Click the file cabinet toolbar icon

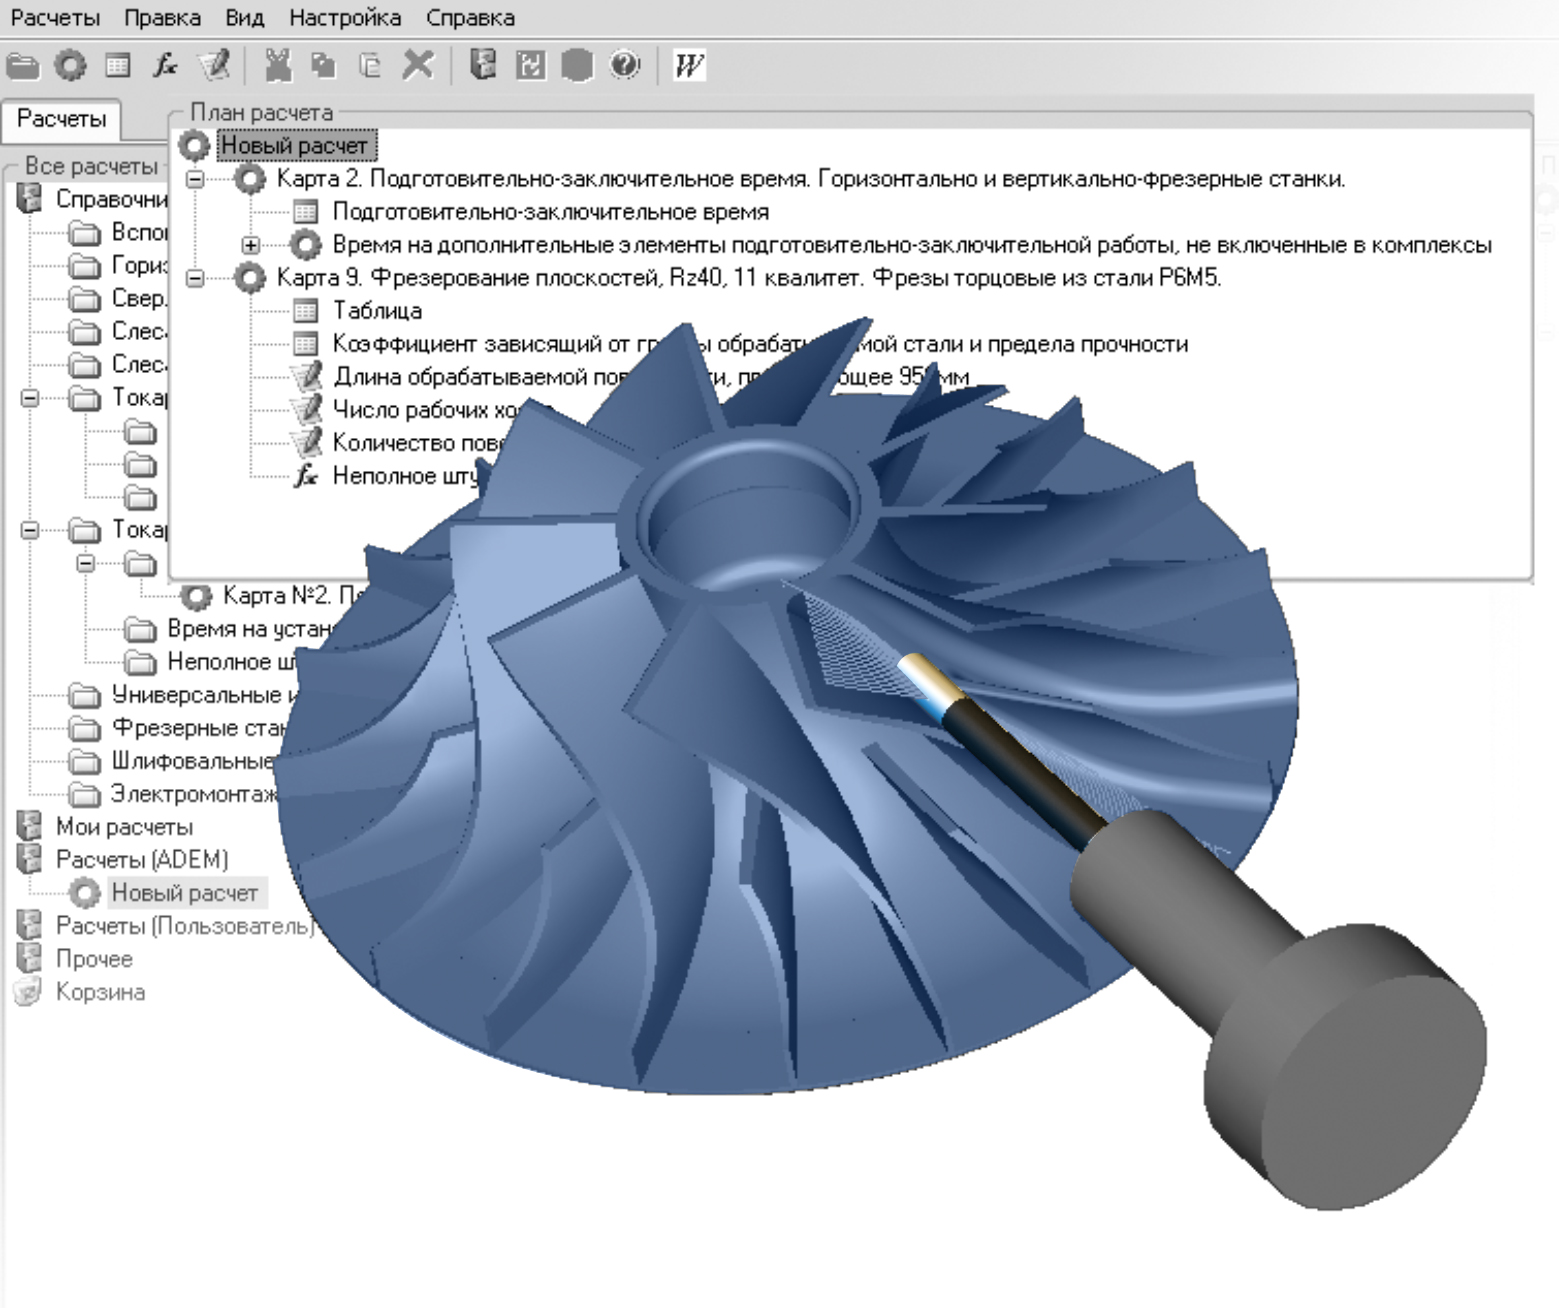(483, 66)
